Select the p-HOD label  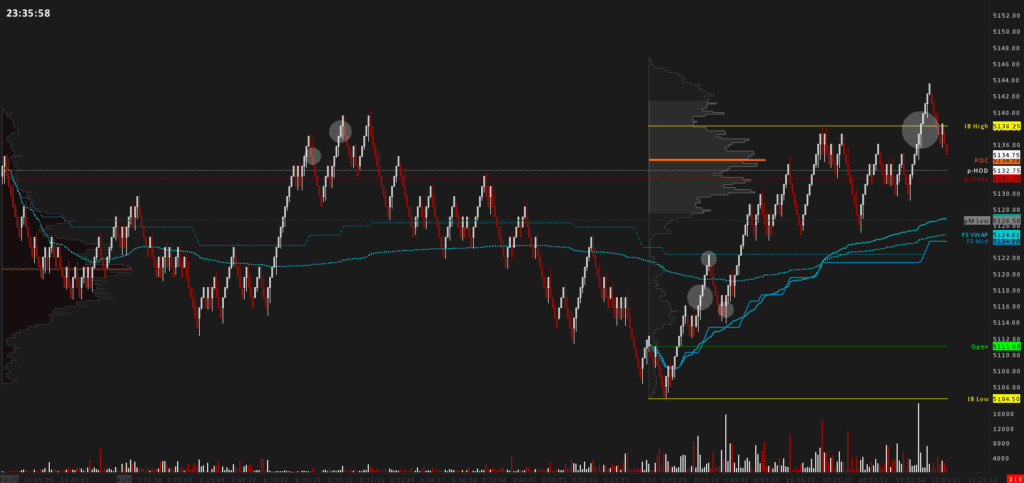click(x=979, y=170)
